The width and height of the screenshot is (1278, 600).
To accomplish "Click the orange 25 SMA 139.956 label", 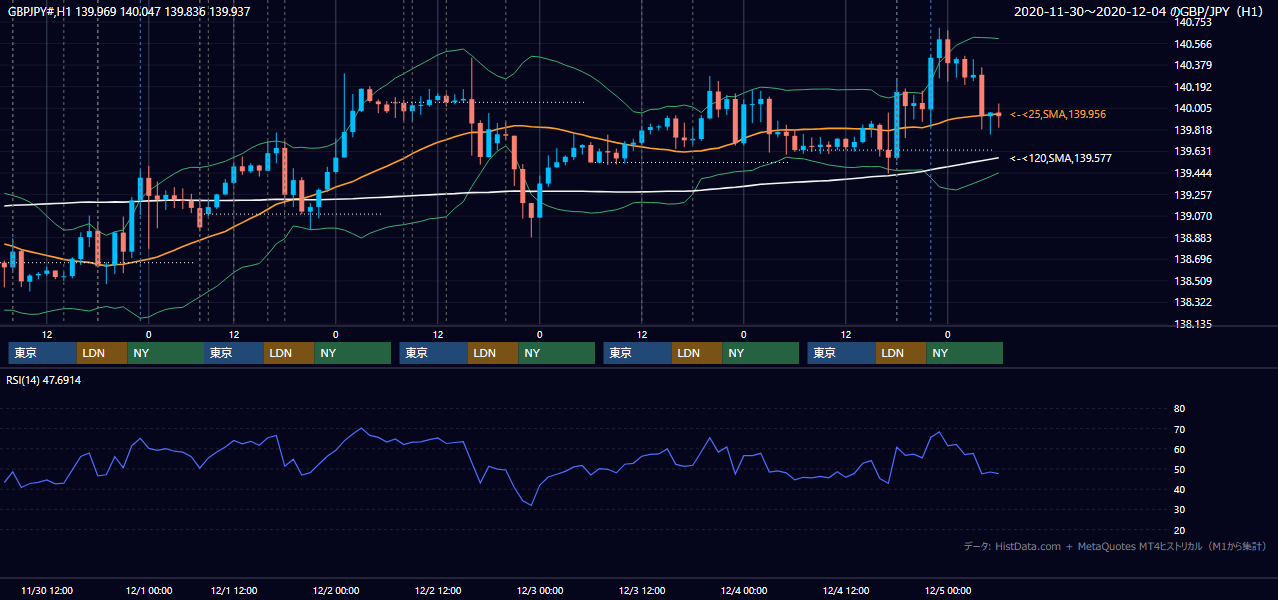I will tap(1058, 115).
